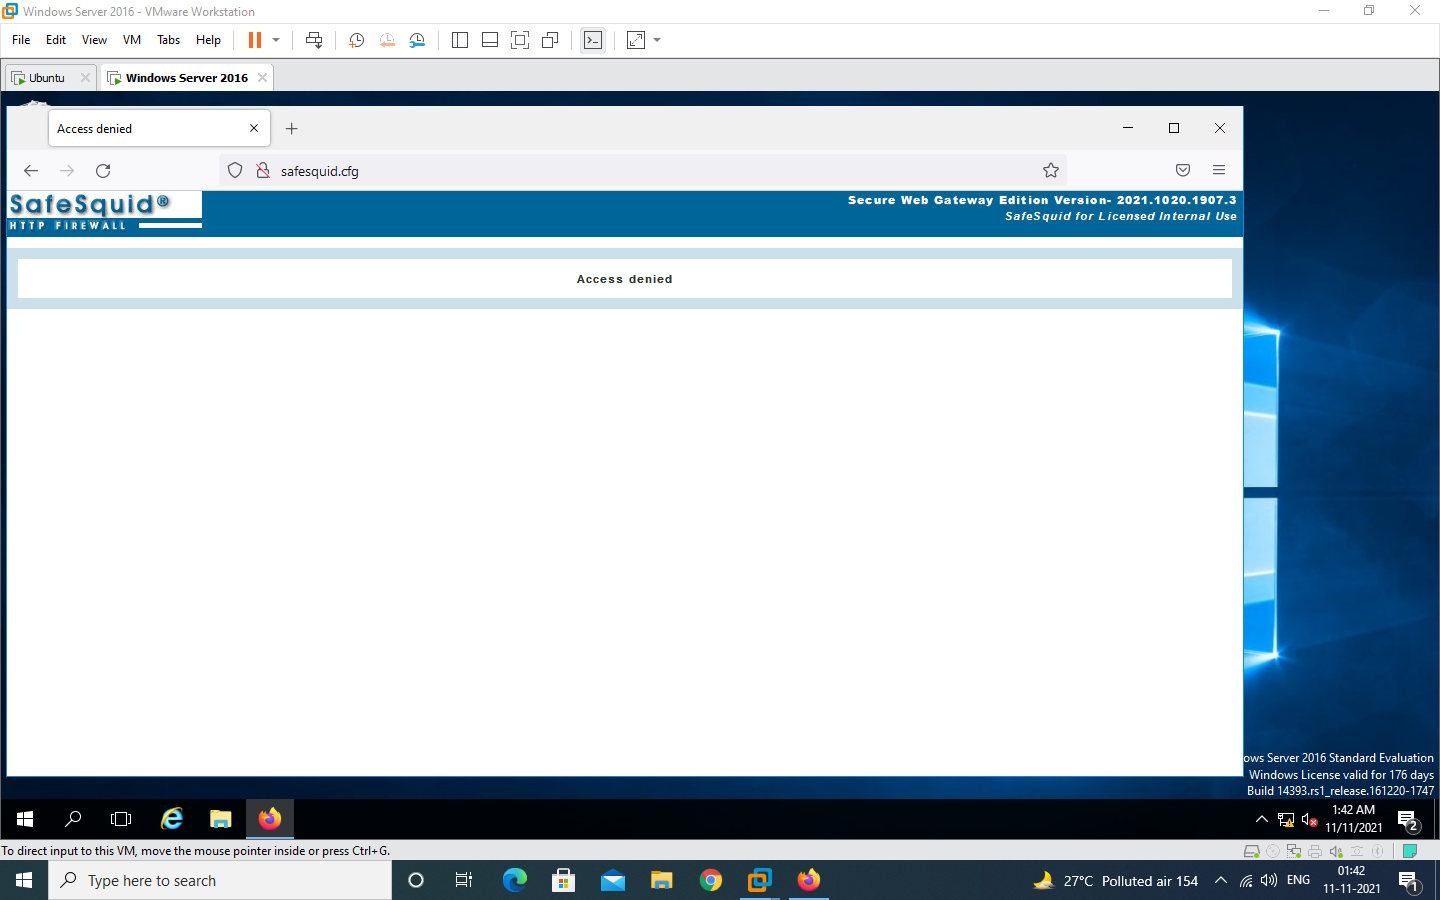Image resolution: width=1440 pixels, height=900 pixels.
Task: Open Task View in guest taskbar
Action: [x=121, y=819]
